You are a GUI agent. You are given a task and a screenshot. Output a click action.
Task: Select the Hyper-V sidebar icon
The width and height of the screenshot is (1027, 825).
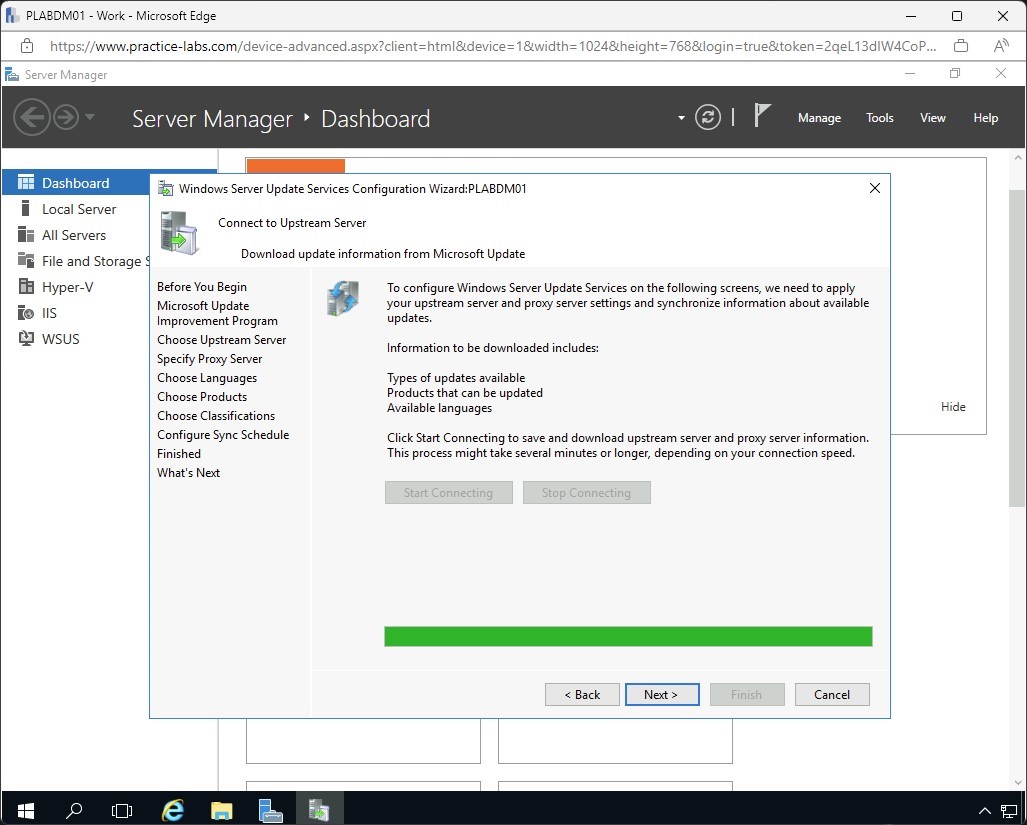[x=26, y=287]
